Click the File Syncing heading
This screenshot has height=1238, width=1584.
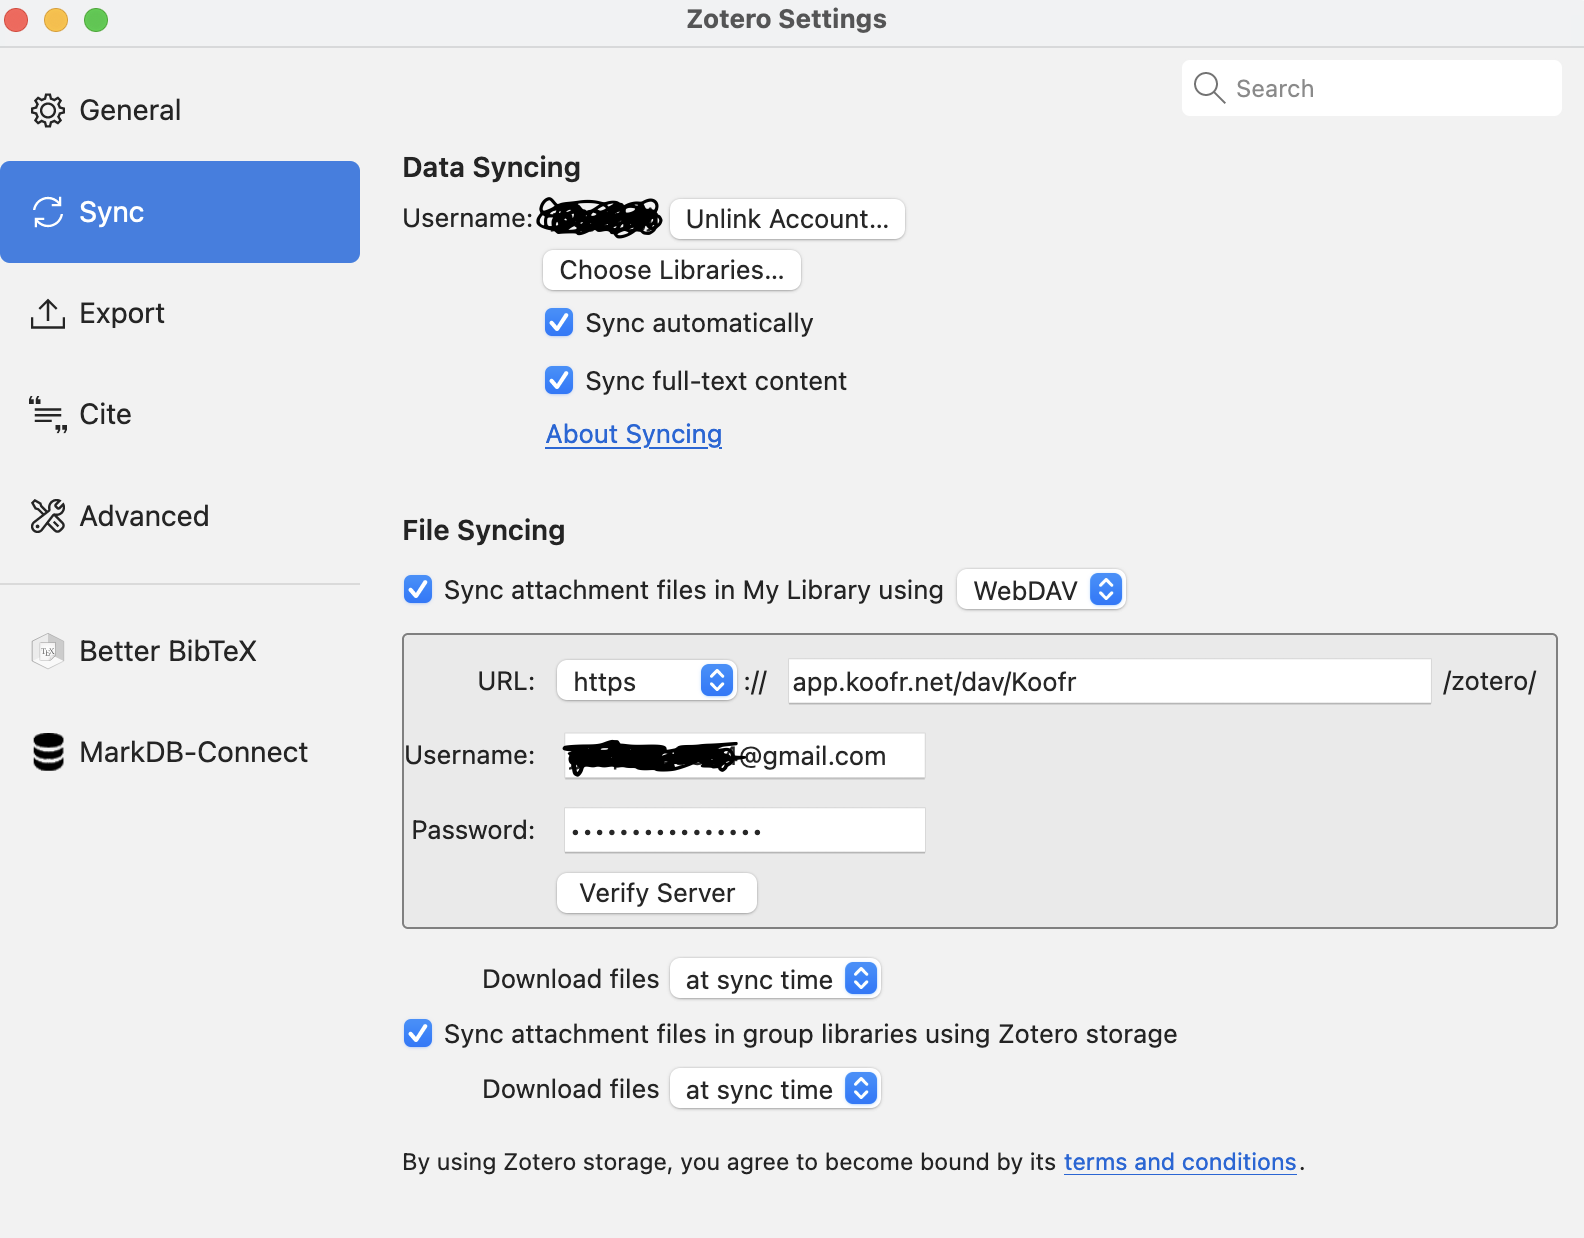[483, 530]
